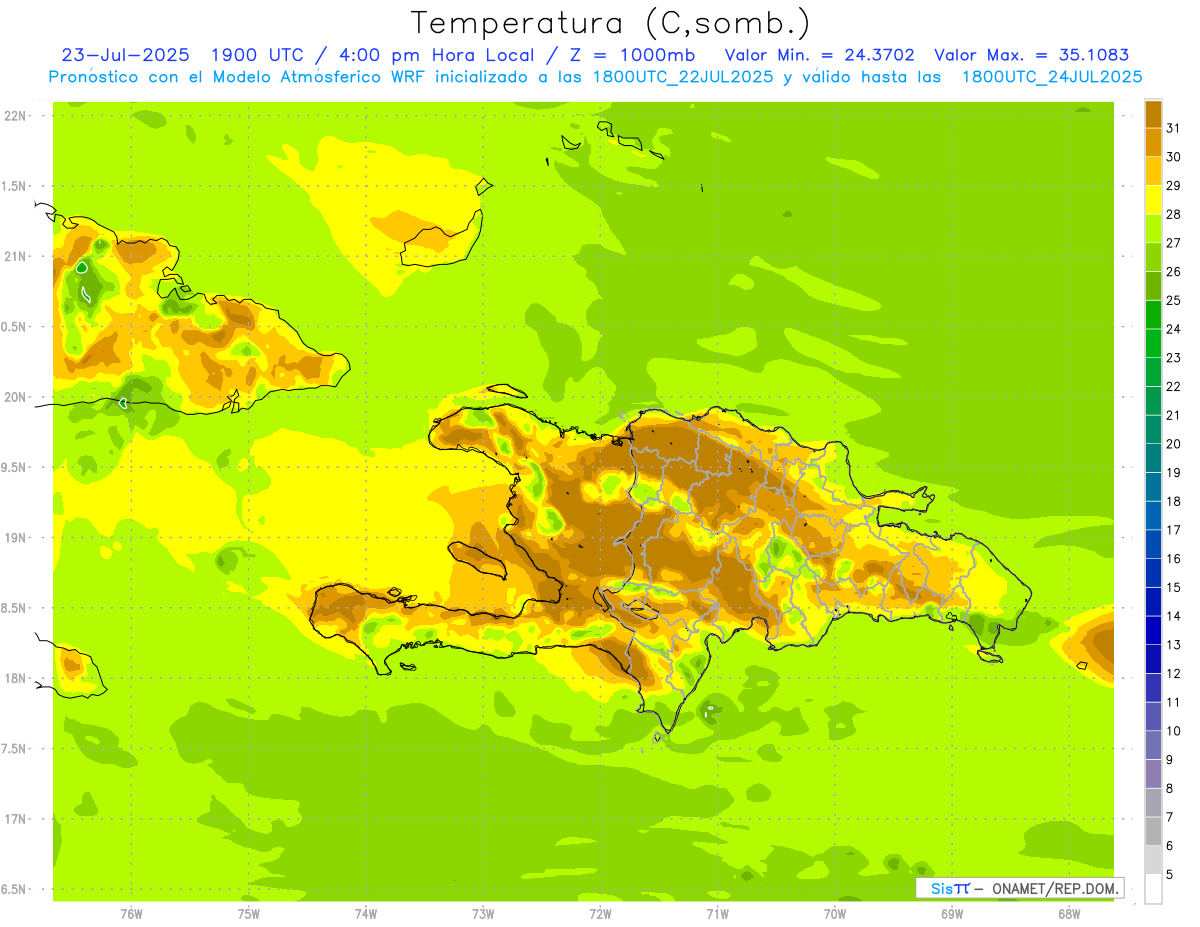
Task: Click the '19N' latitude label
Action: pos(15,538)
